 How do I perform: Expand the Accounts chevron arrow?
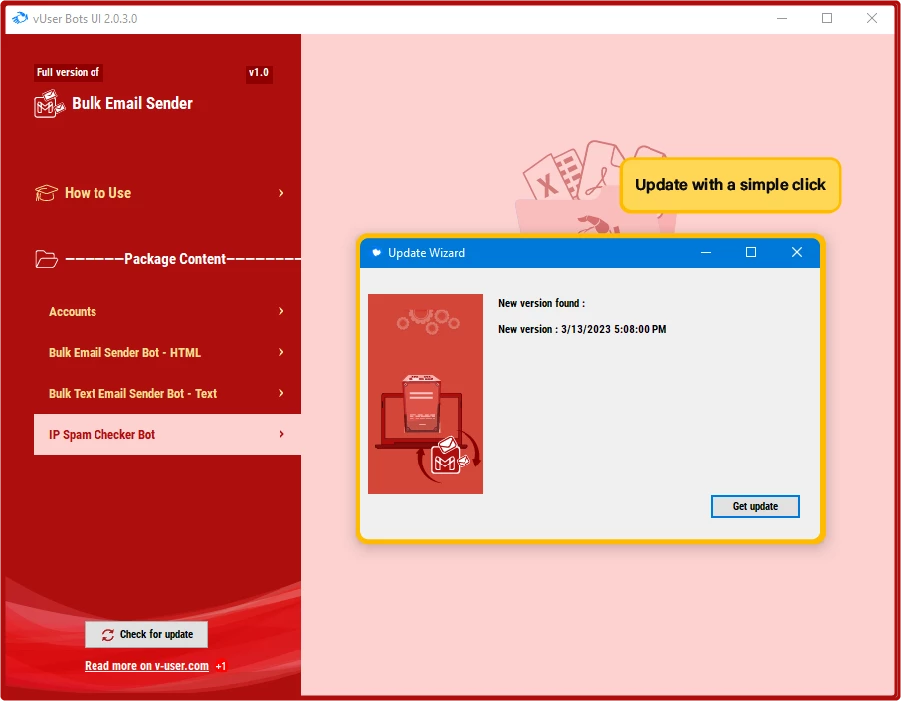tap(281, 311)
